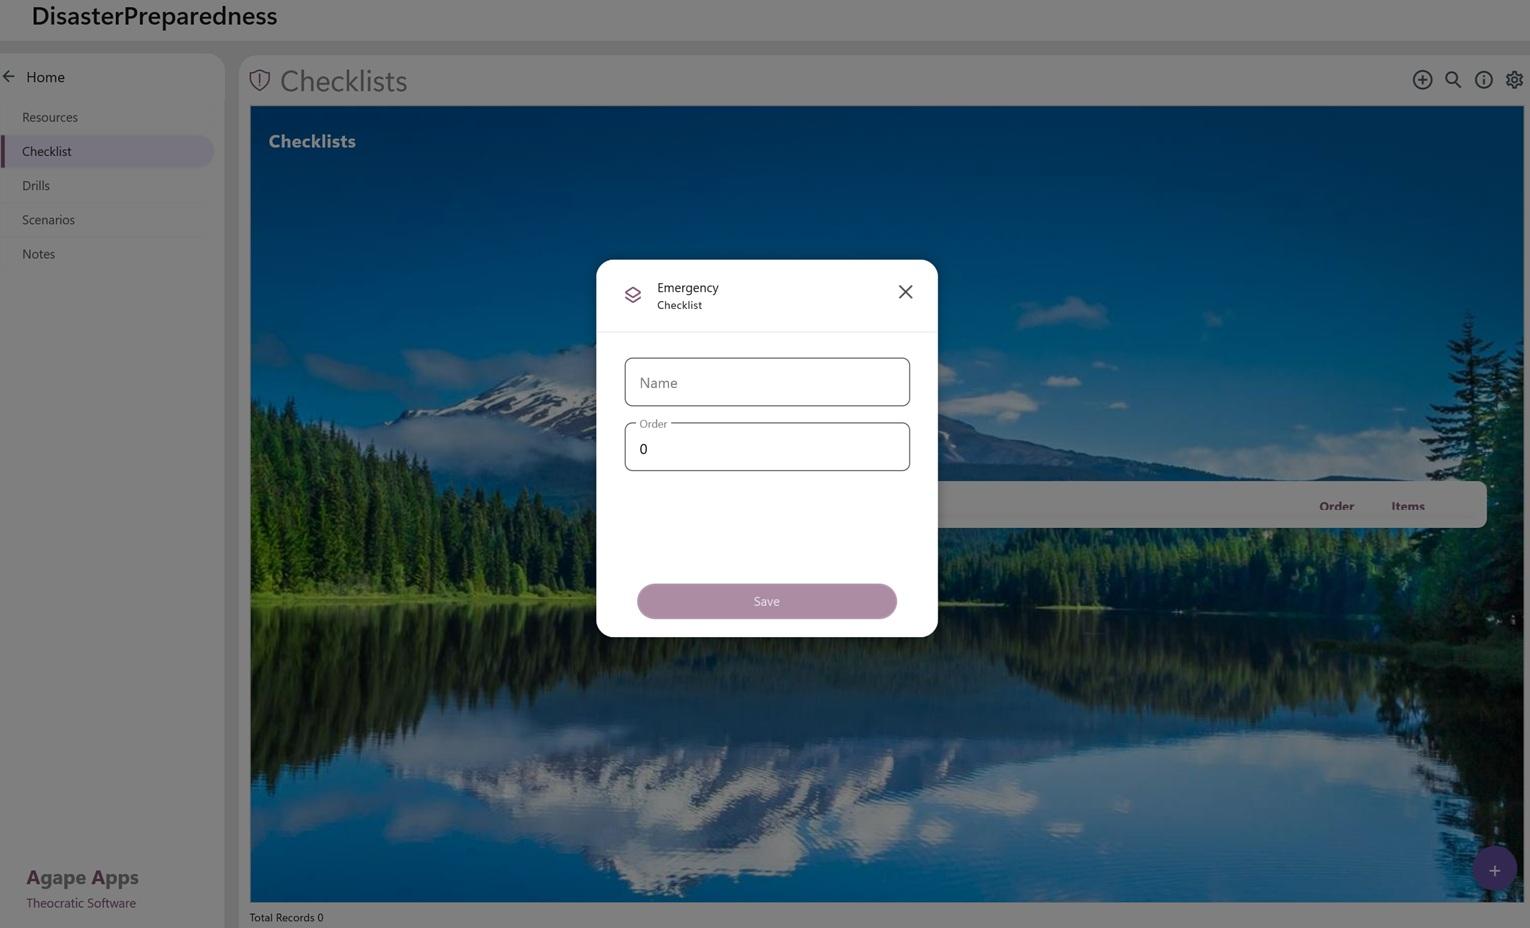
Task: Open Resources in the sidebar
Action: pyautogui.click(x=50, y=118)
